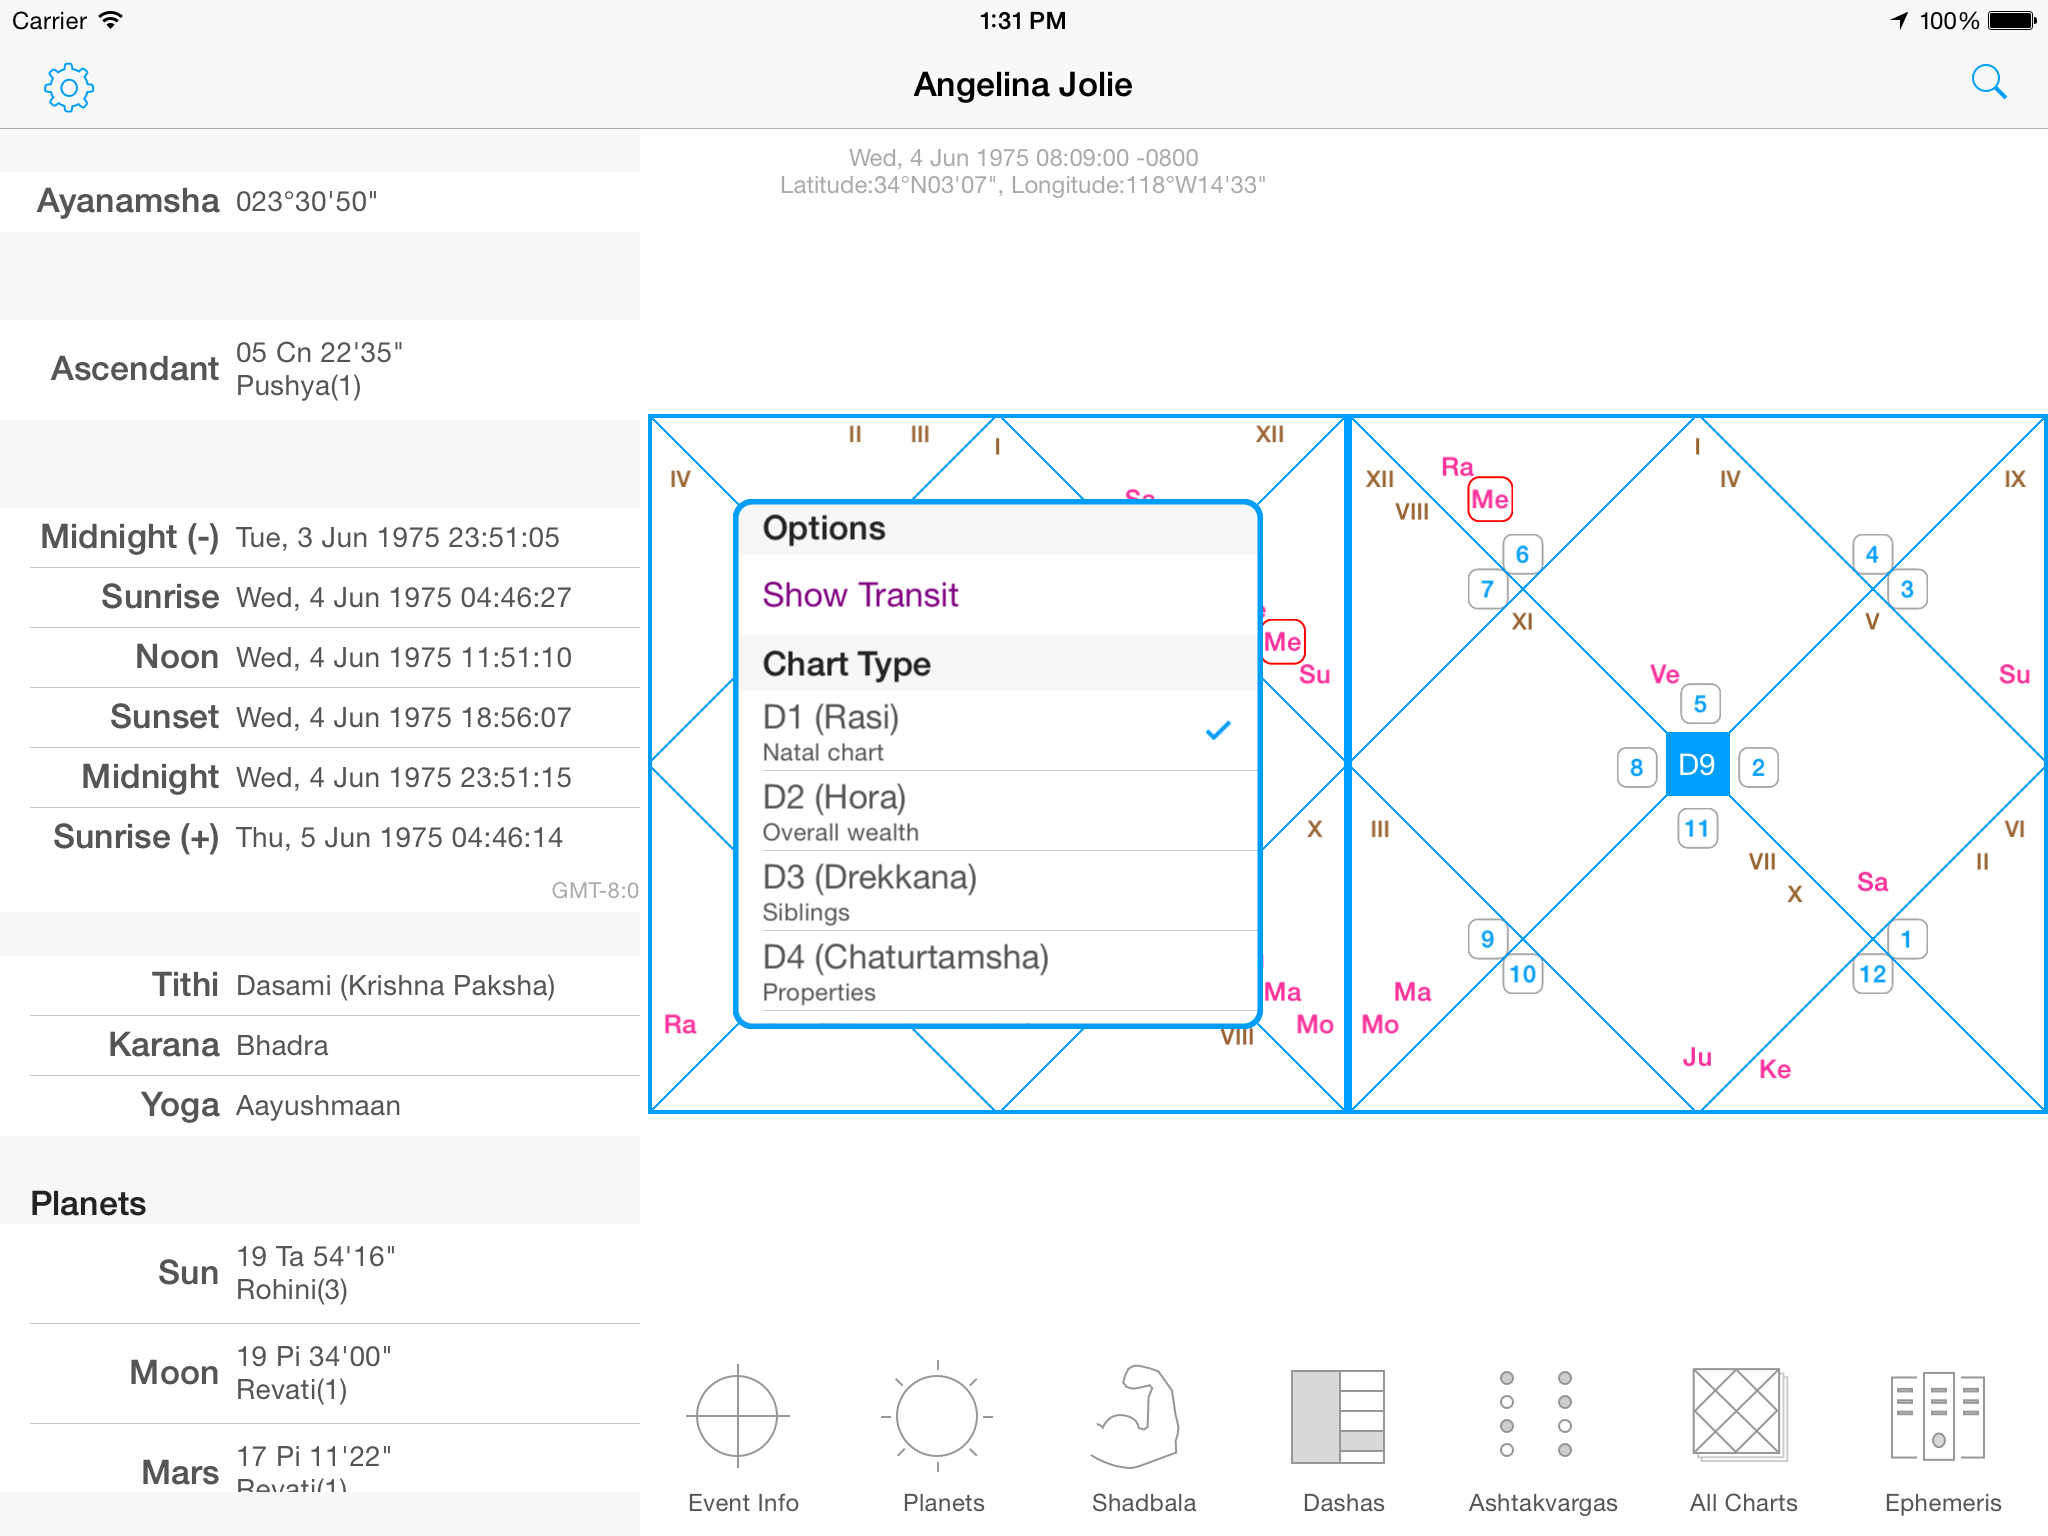Tap circled Me planet in D9 chart
This screenshot has width=2048, height=1536.
click(1490, 499)
